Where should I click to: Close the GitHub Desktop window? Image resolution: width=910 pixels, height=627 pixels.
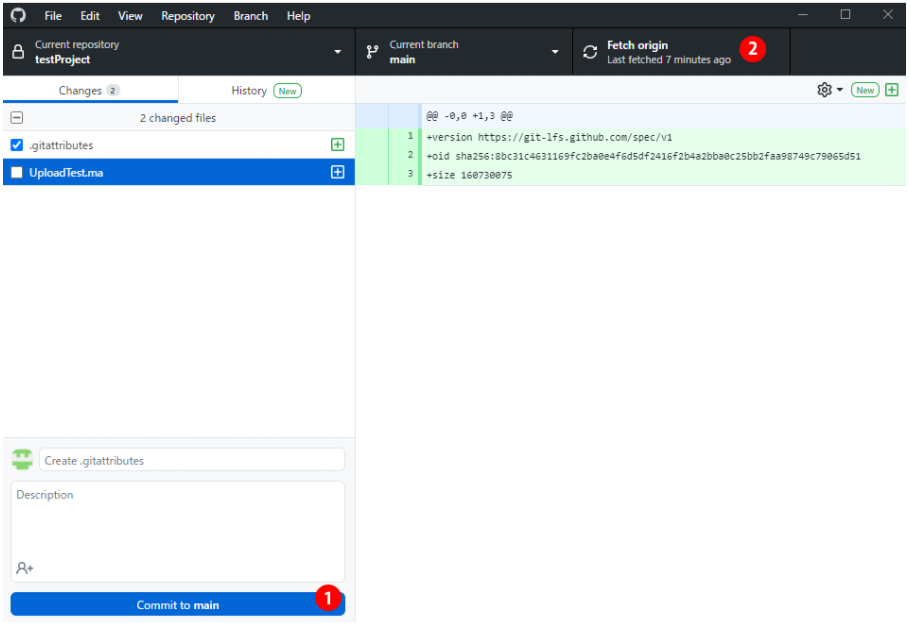tap(887, 15)
